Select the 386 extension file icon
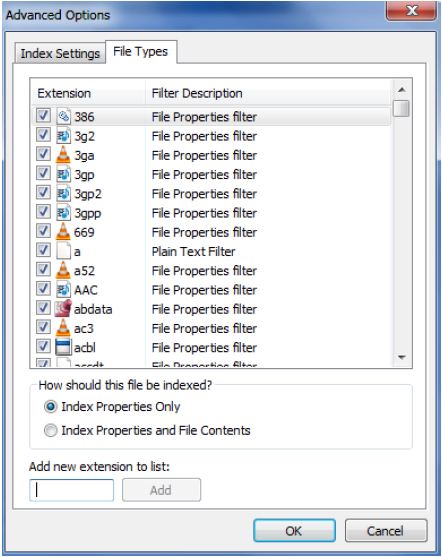The width and height of the screenshot is (442, 557). pyautogui.click(x=64, y=116)
